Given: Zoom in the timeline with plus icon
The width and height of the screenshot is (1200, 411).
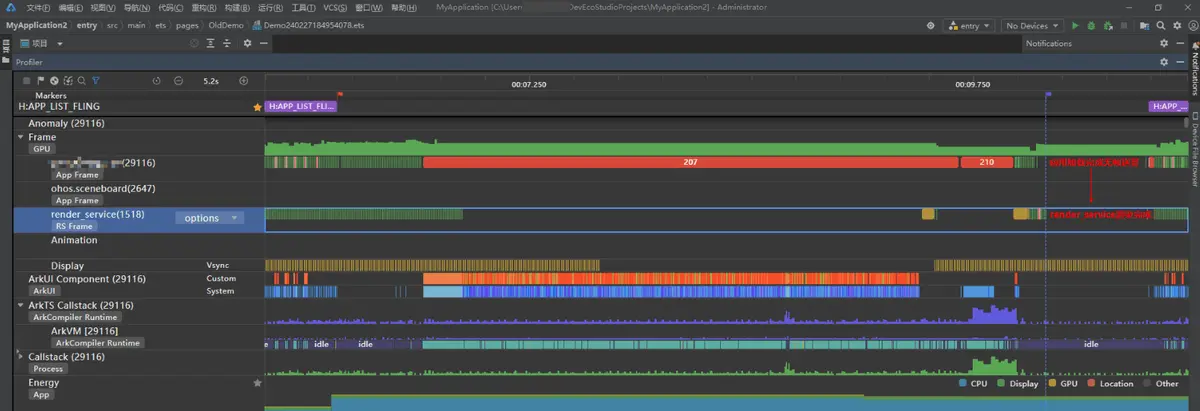Looking at the screenshot, I should click(243, 80).
